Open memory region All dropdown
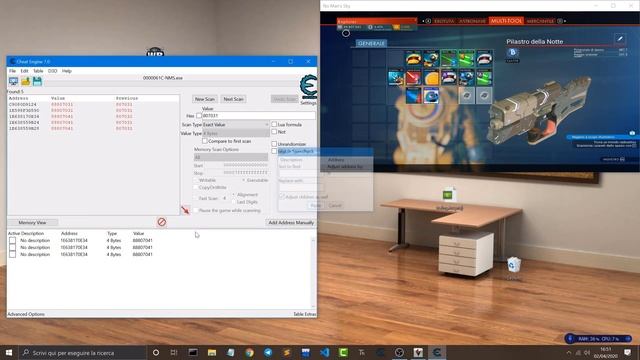 [231, 157]
